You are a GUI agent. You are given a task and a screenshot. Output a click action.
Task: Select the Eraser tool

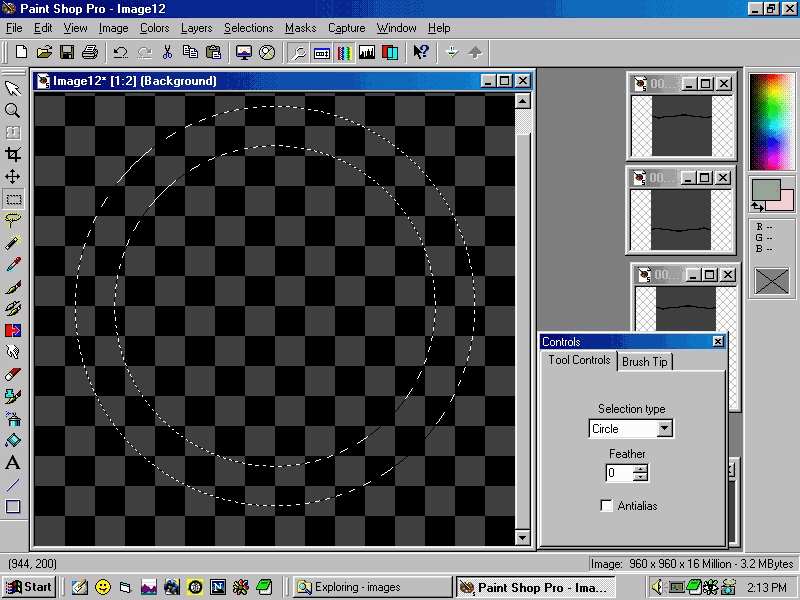click(x=13, y=374)
